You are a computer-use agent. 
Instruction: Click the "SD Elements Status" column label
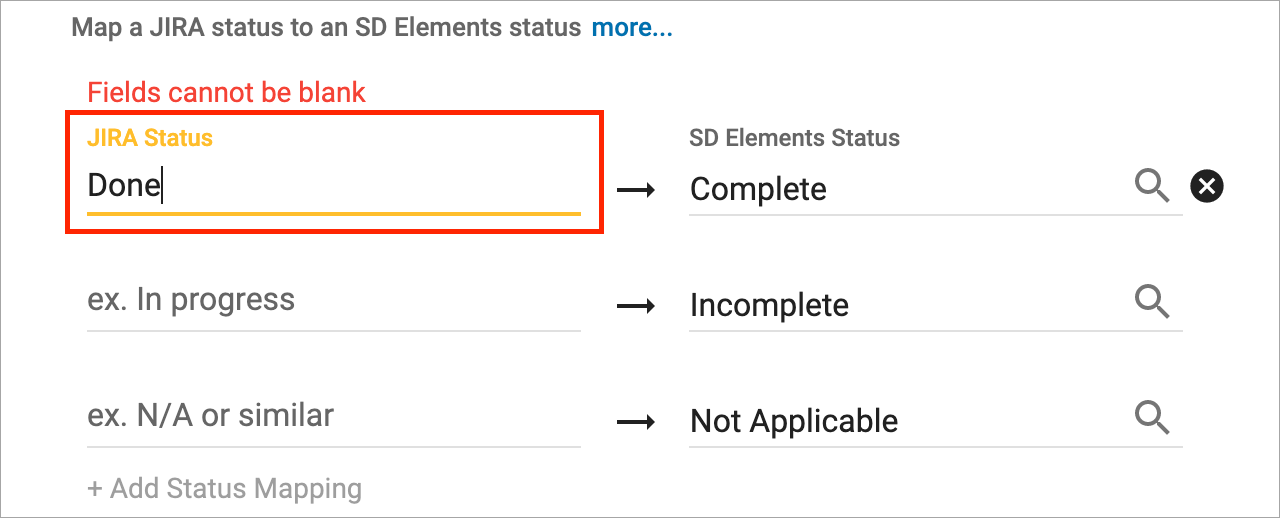click(794, 138)
